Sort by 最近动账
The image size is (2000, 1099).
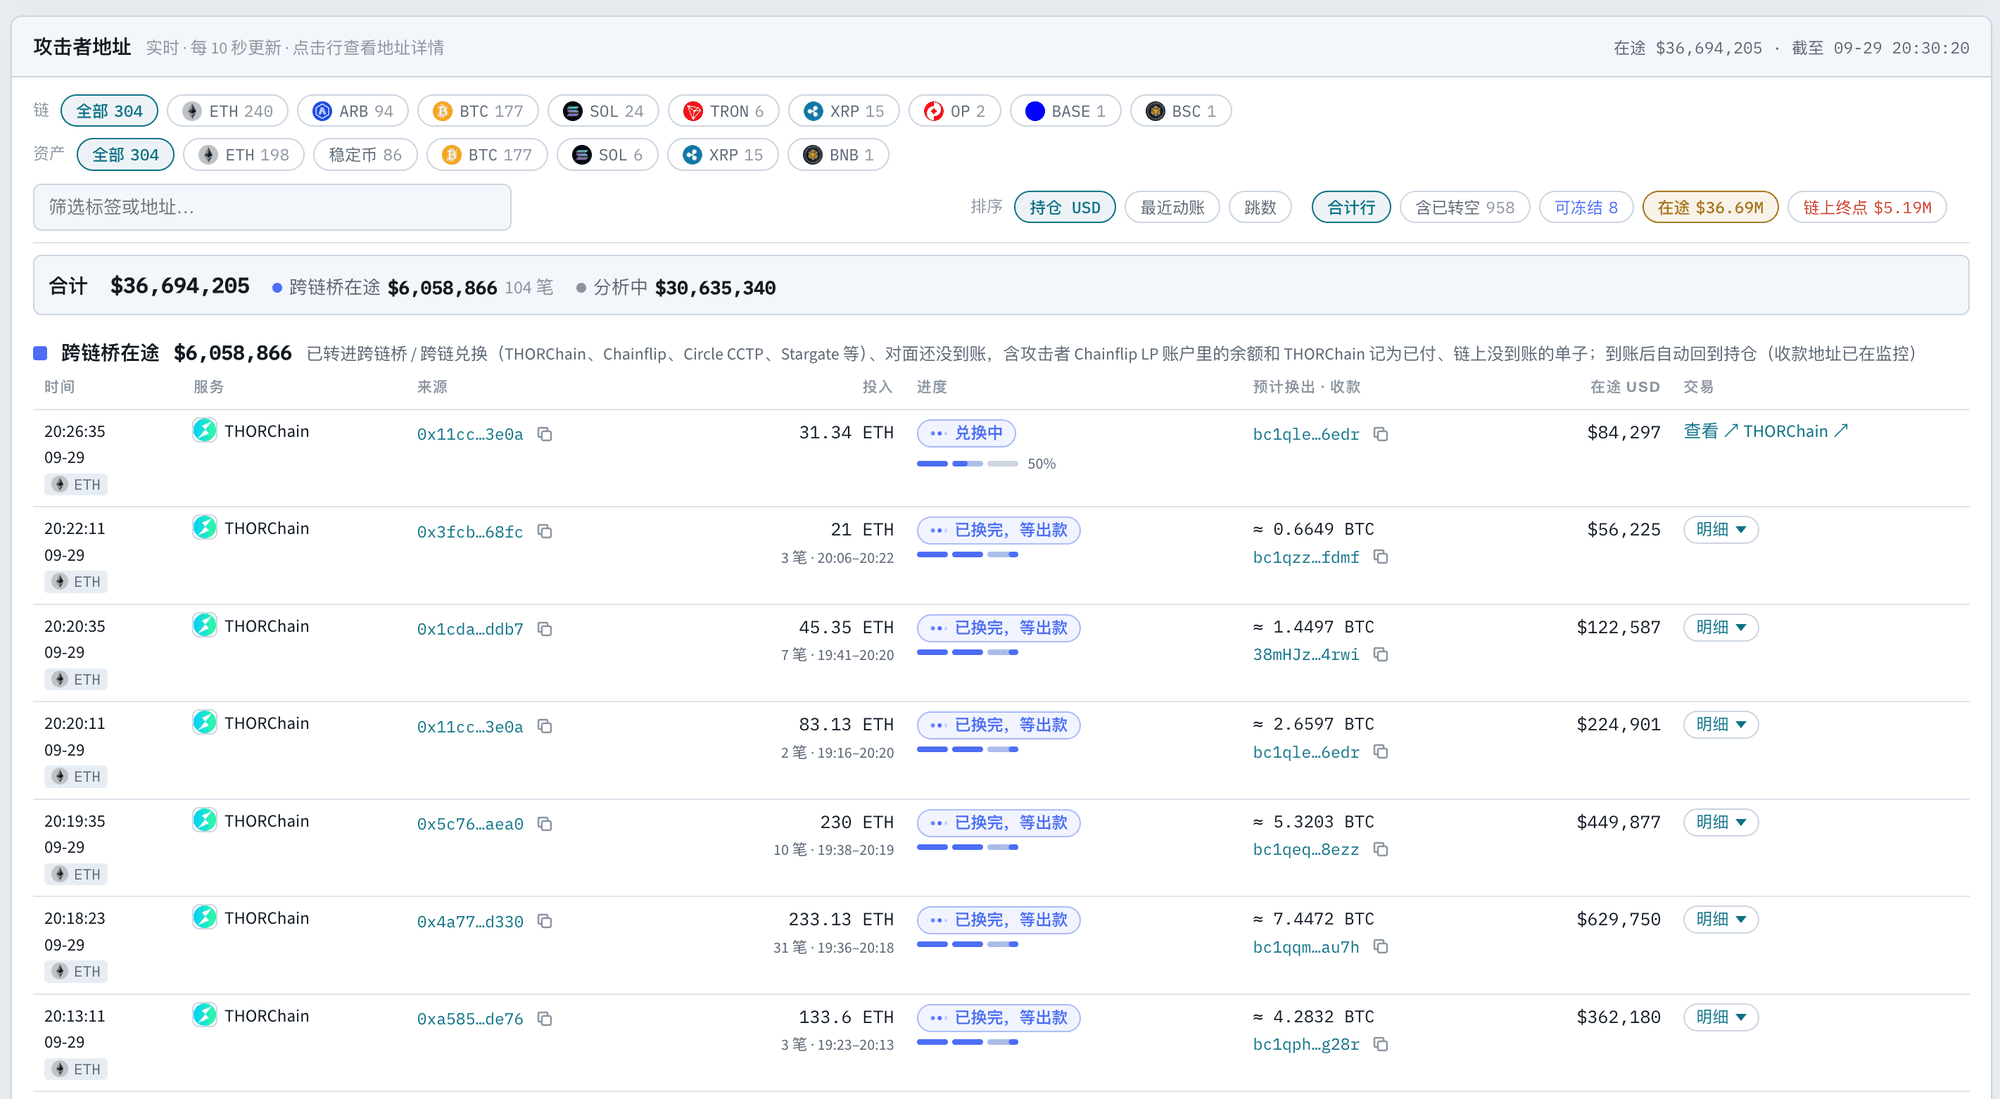pos(1172,207)
